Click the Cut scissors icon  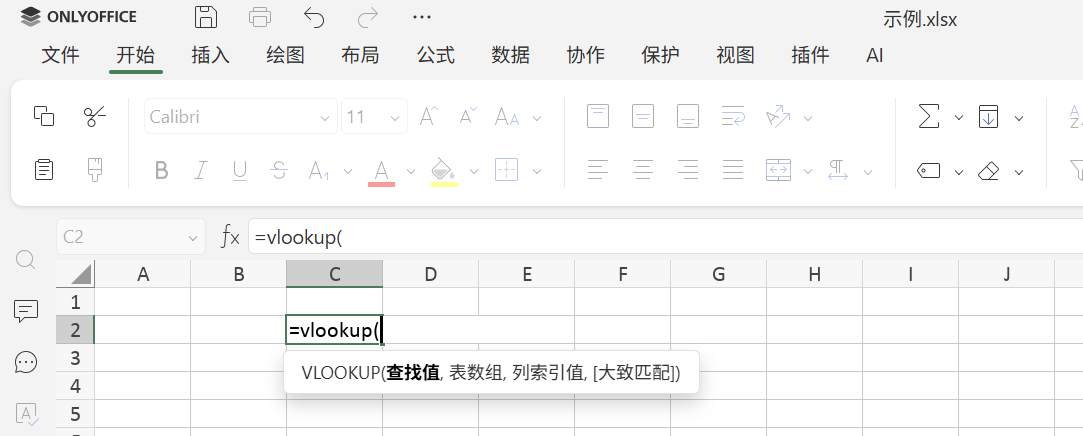[x=95, y=117]
